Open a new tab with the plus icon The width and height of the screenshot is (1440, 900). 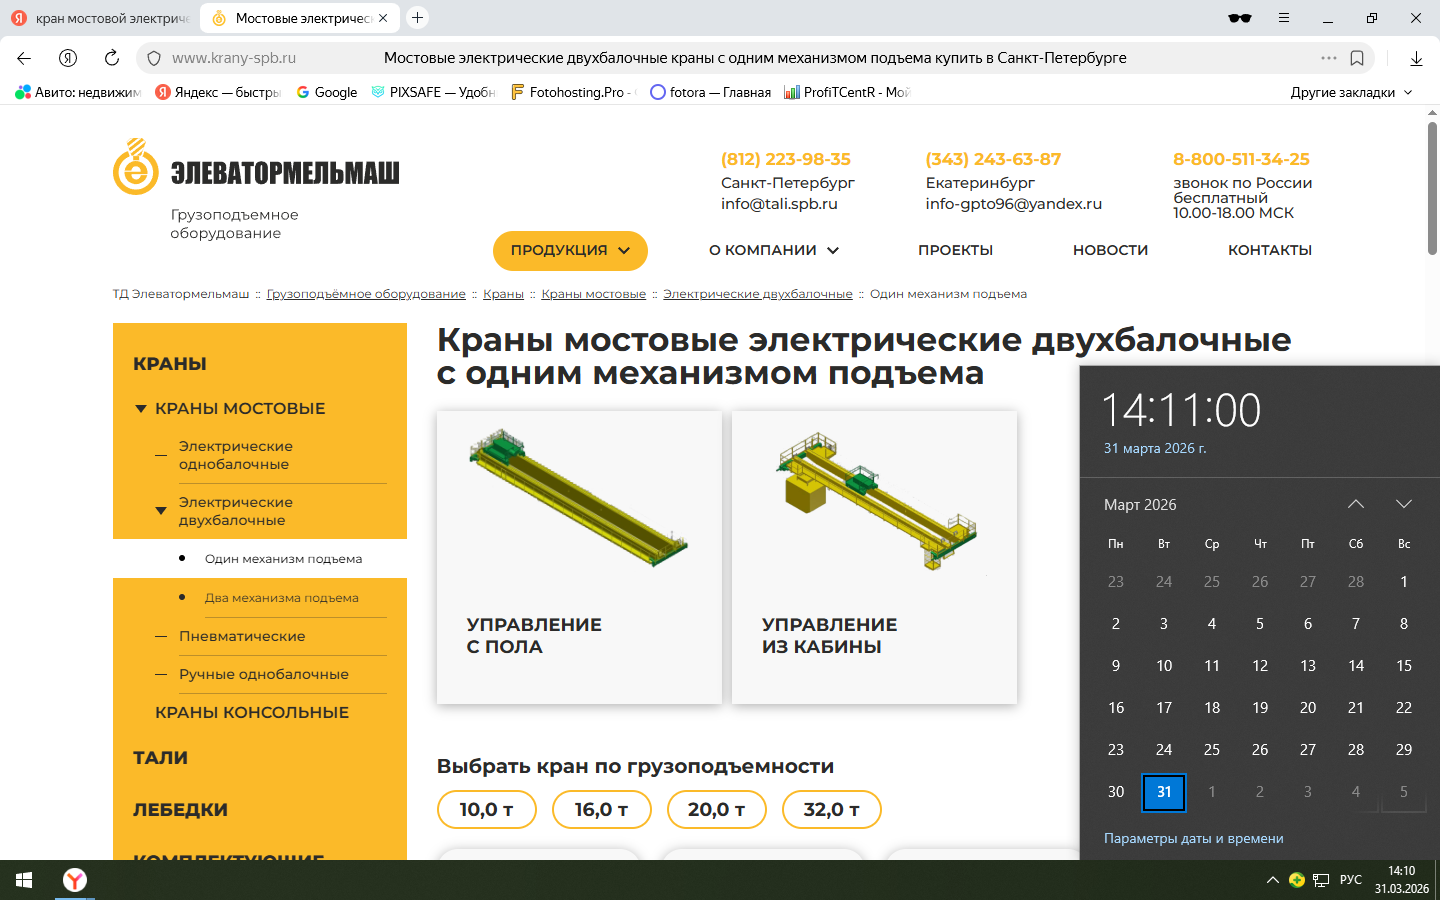(418, 17)
